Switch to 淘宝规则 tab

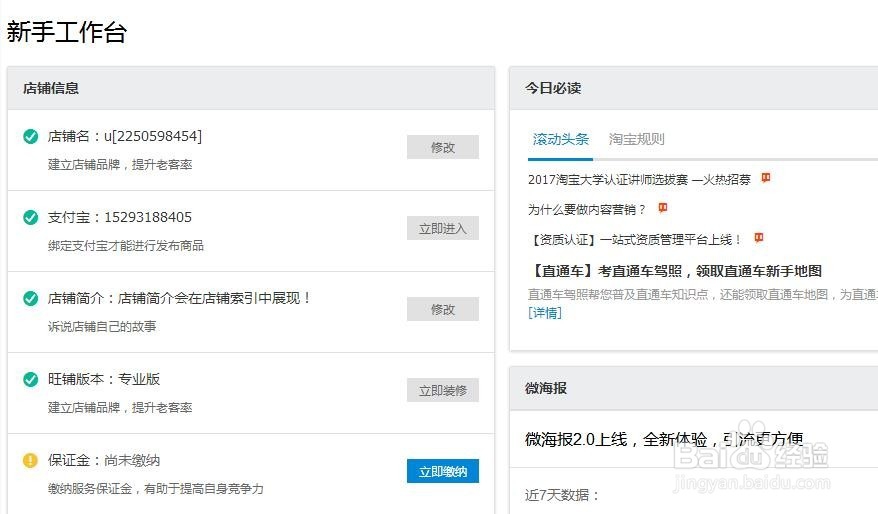click(636, 139)
